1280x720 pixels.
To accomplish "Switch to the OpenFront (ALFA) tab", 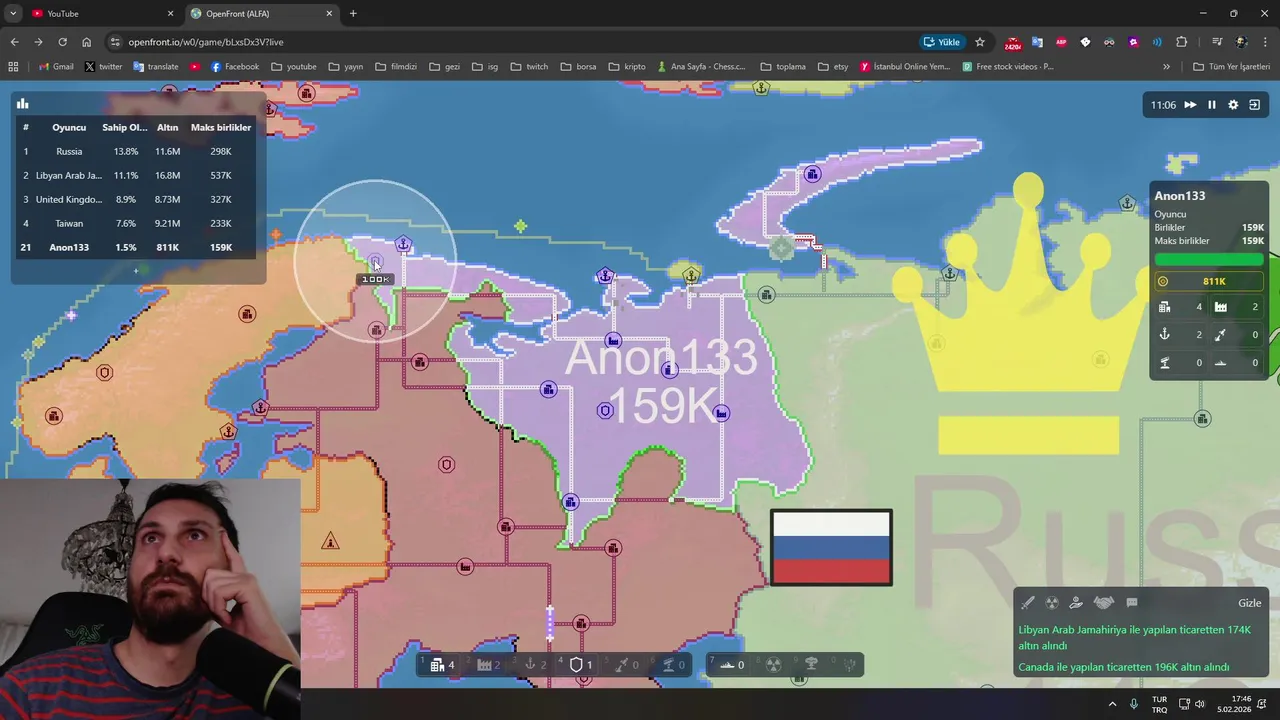I will [x=262, y=14].
